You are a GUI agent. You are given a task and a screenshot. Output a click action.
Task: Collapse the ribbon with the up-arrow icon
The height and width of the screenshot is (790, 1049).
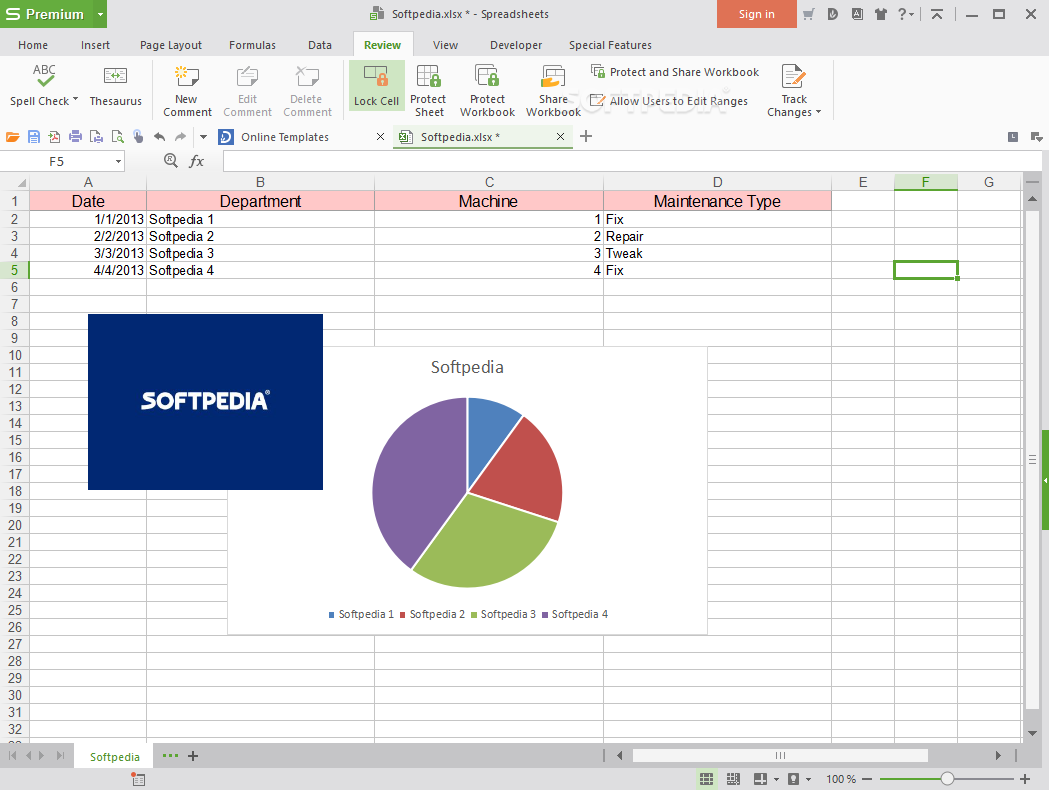937,14
